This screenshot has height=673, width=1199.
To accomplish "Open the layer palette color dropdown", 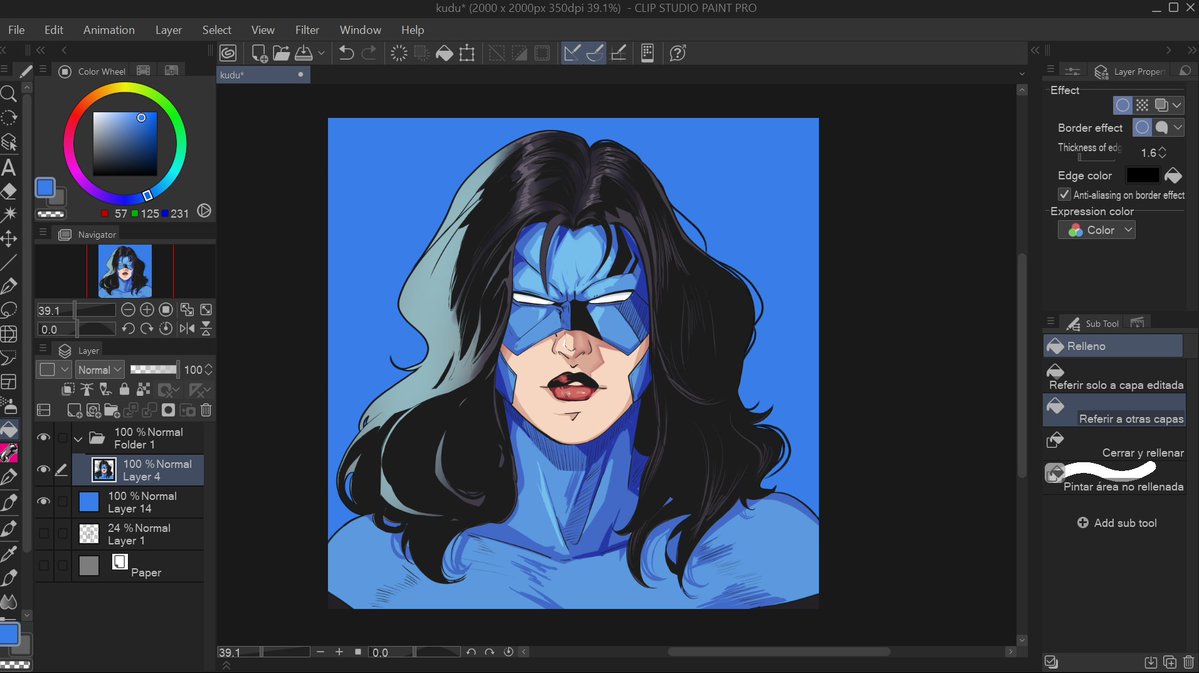I will [x=54, y=369].
